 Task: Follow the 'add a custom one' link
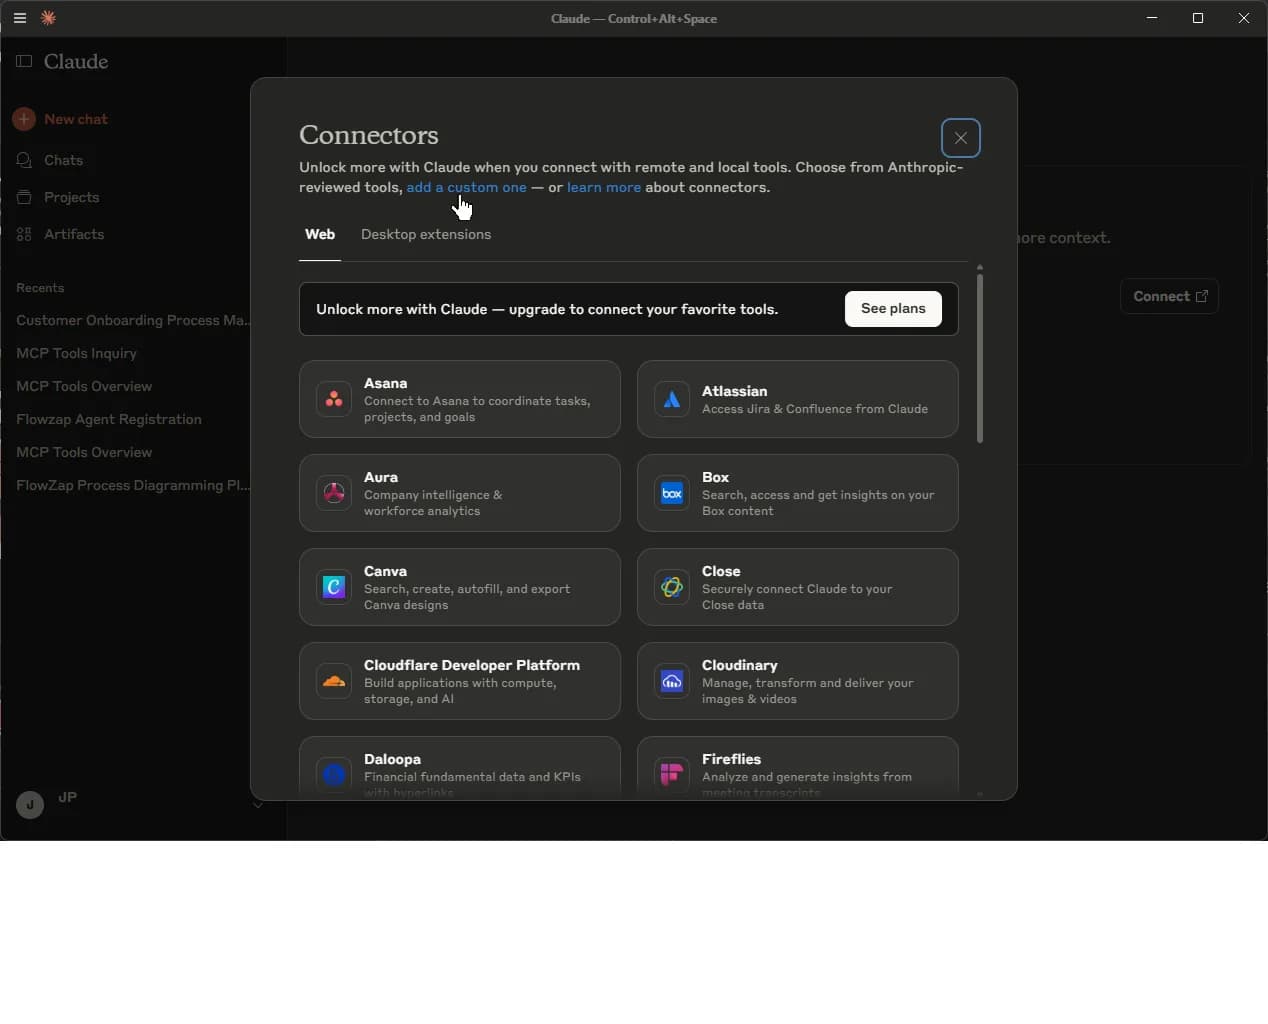point(466,187)
